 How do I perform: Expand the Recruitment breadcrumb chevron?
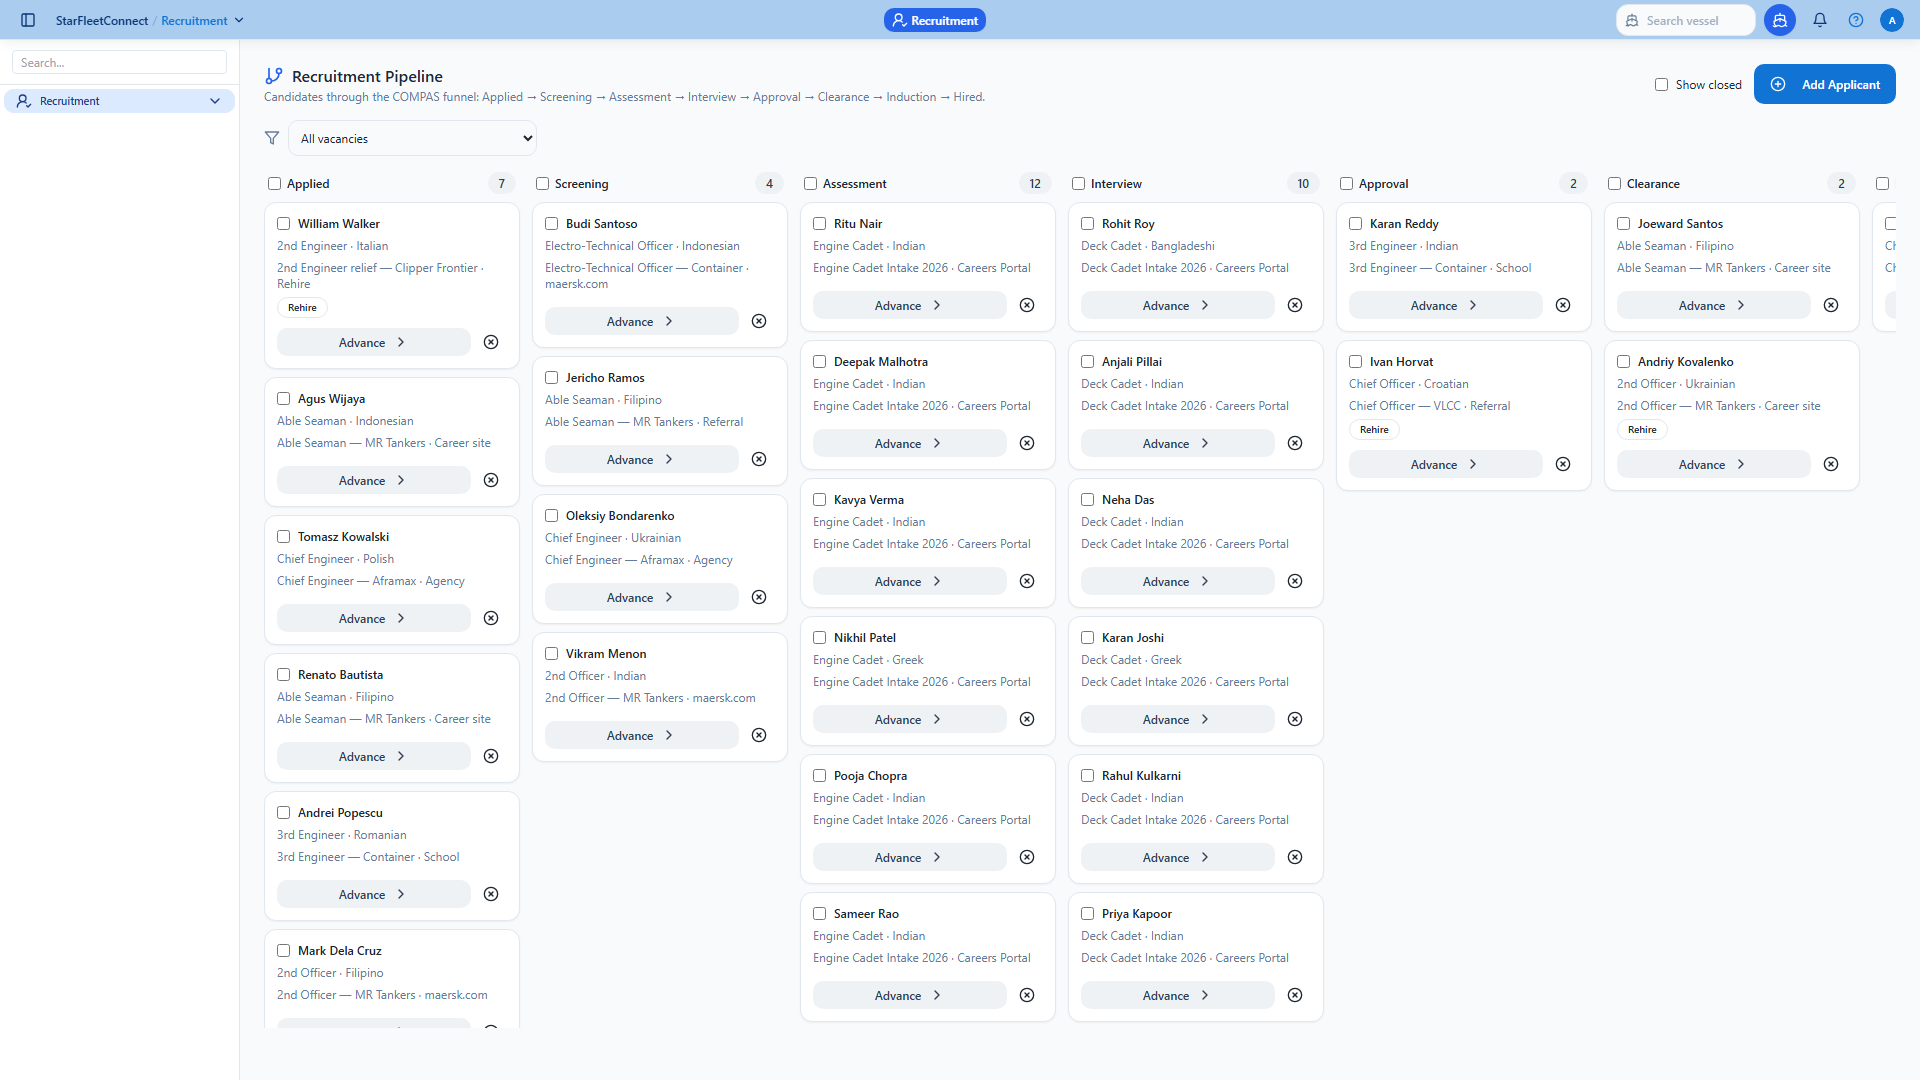[x=239, y=20]
